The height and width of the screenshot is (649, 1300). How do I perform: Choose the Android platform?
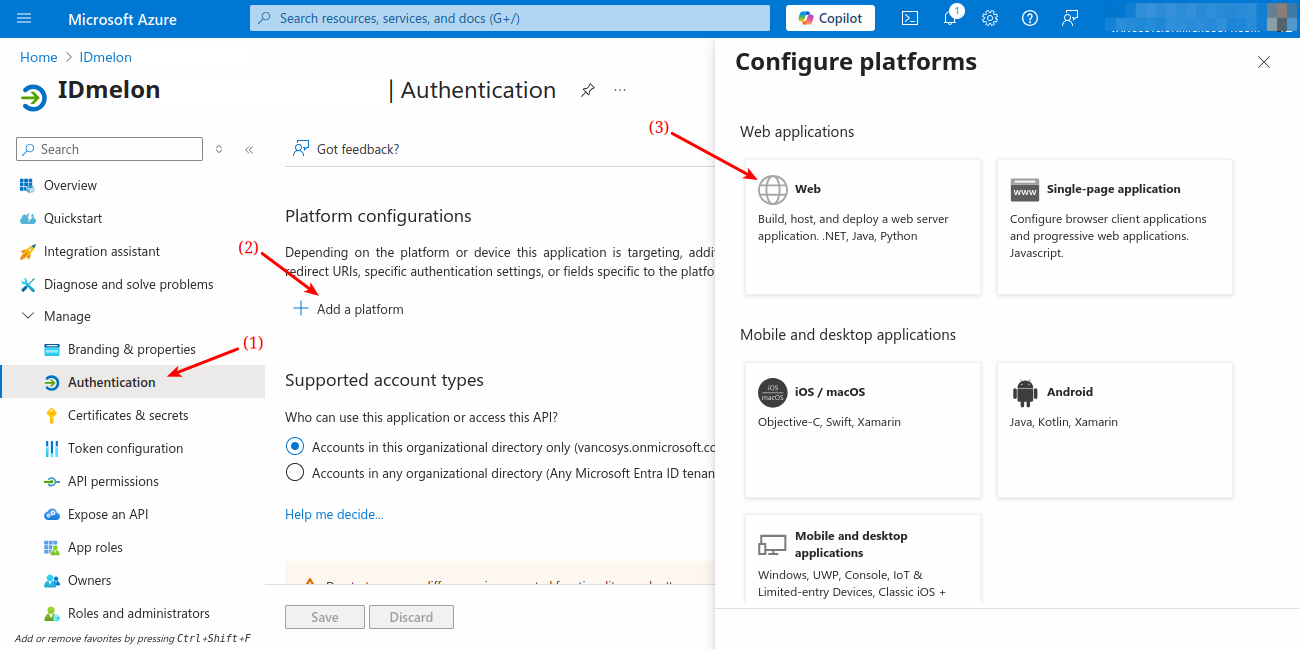click(1115, 430)
